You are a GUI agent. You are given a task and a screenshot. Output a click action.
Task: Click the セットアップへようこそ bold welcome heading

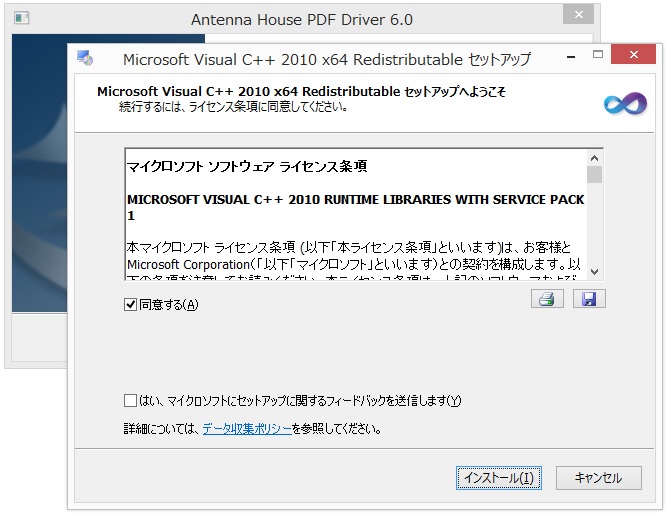(x=302, y=91)
